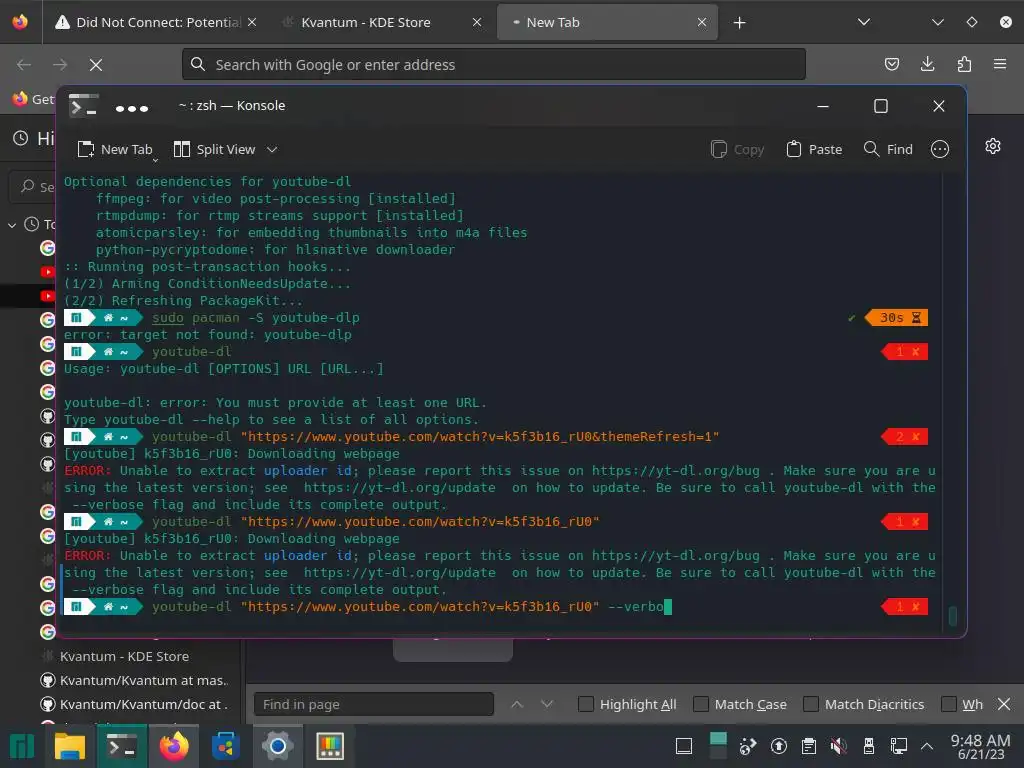Open network connections tray icon

coord(899,746)
